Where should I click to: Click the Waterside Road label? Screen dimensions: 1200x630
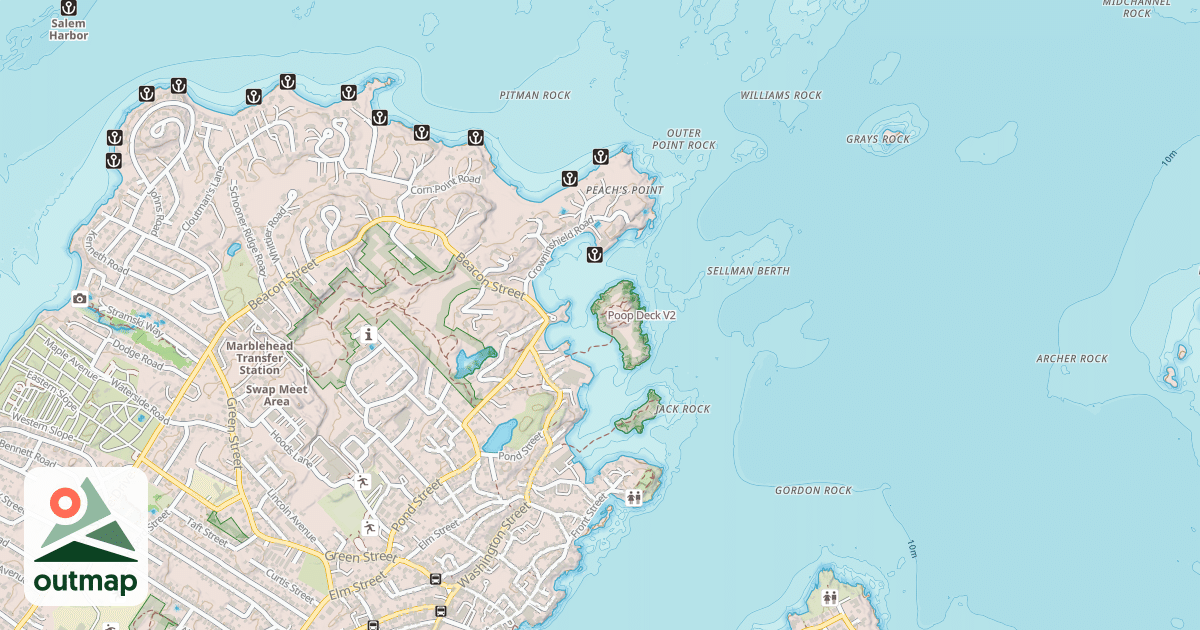click(x=139, y=401)
